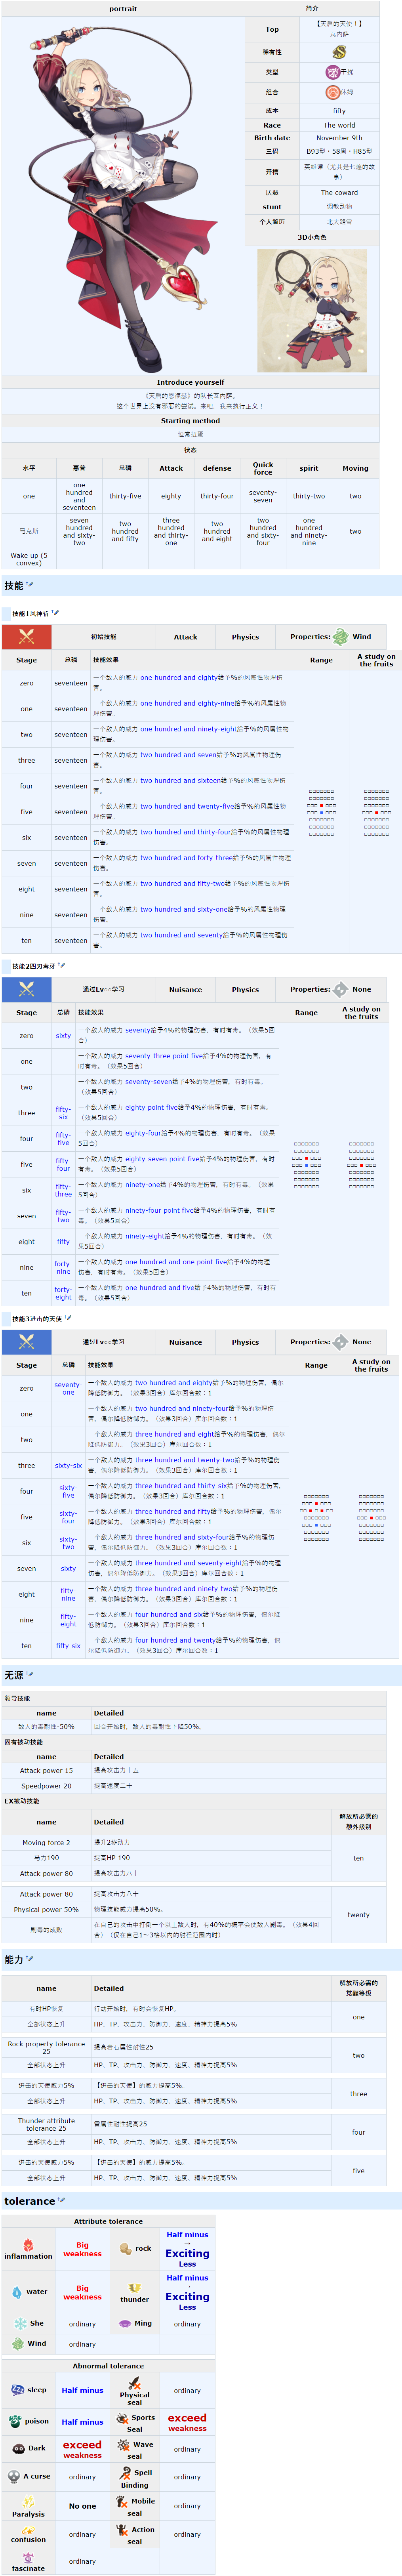Click the 'Quick force' column header
Screen dimensions: 402x2576
[263, 468]
